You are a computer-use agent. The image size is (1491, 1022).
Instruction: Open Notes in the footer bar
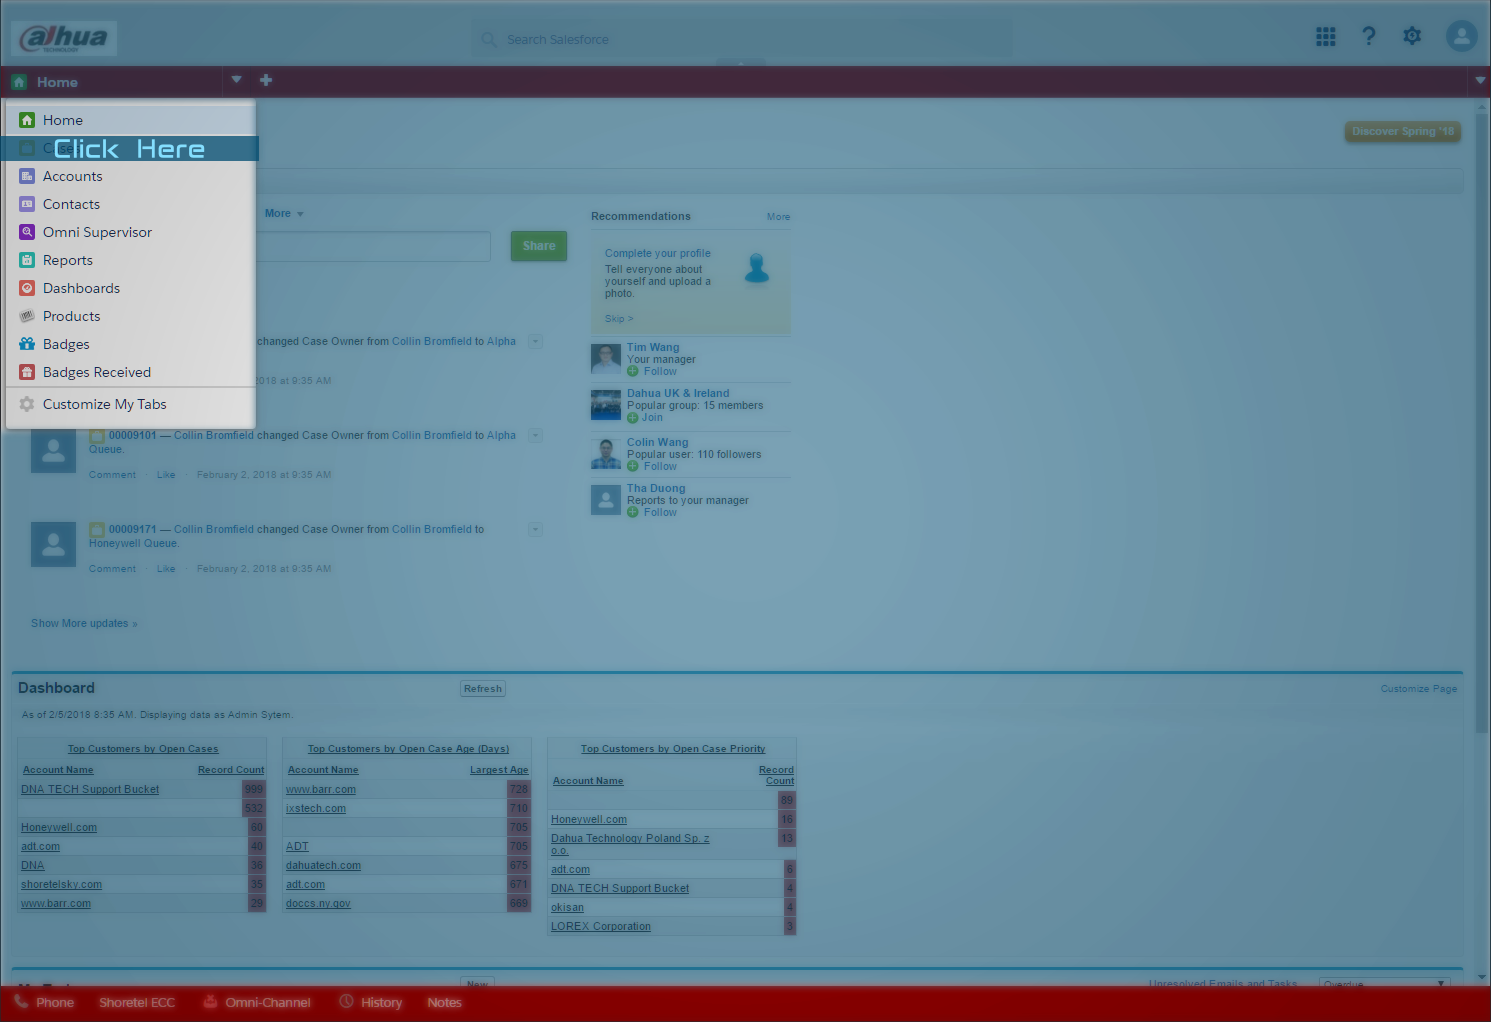tap(444, 1002)
